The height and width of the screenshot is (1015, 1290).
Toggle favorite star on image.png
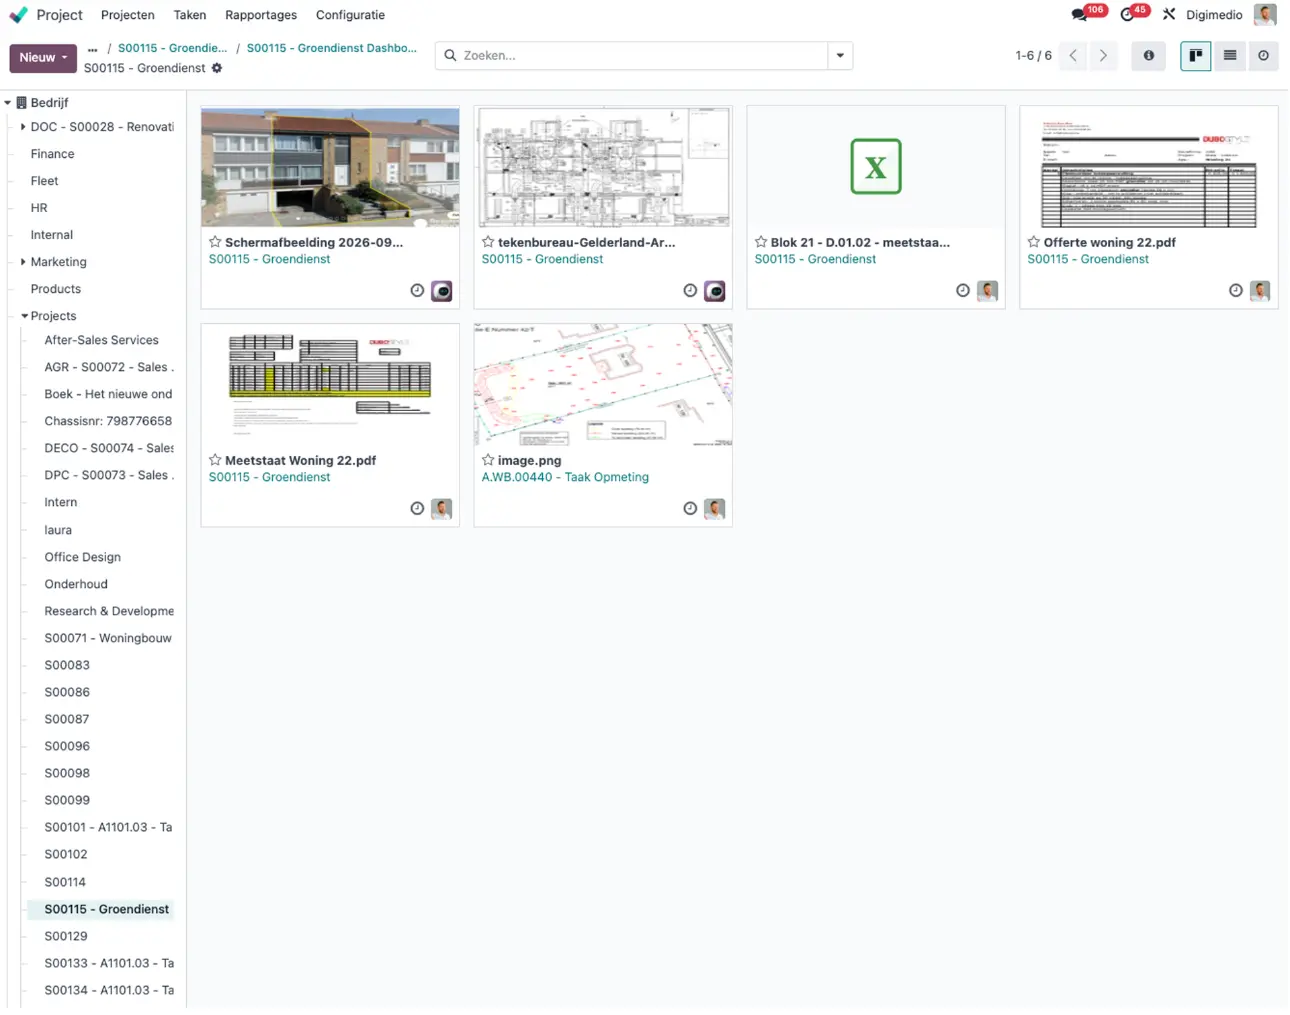pyautogui.click(x=488, y=460)
